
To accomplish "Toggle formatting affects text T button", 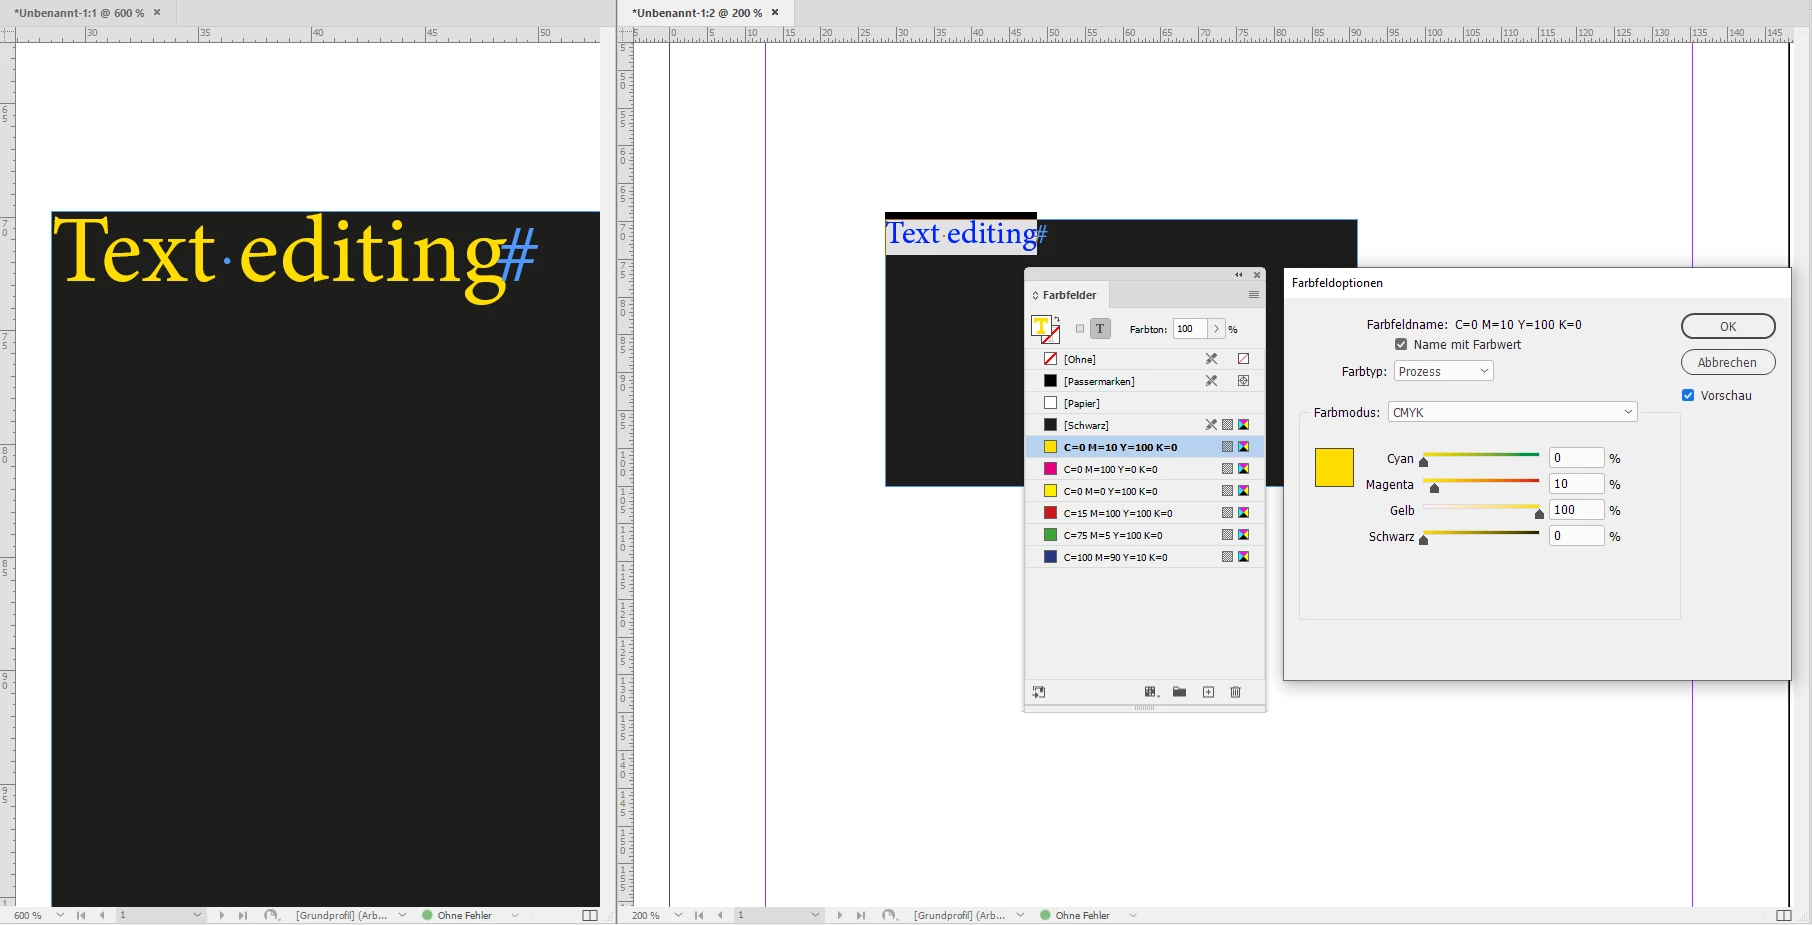I will 1100,329.
